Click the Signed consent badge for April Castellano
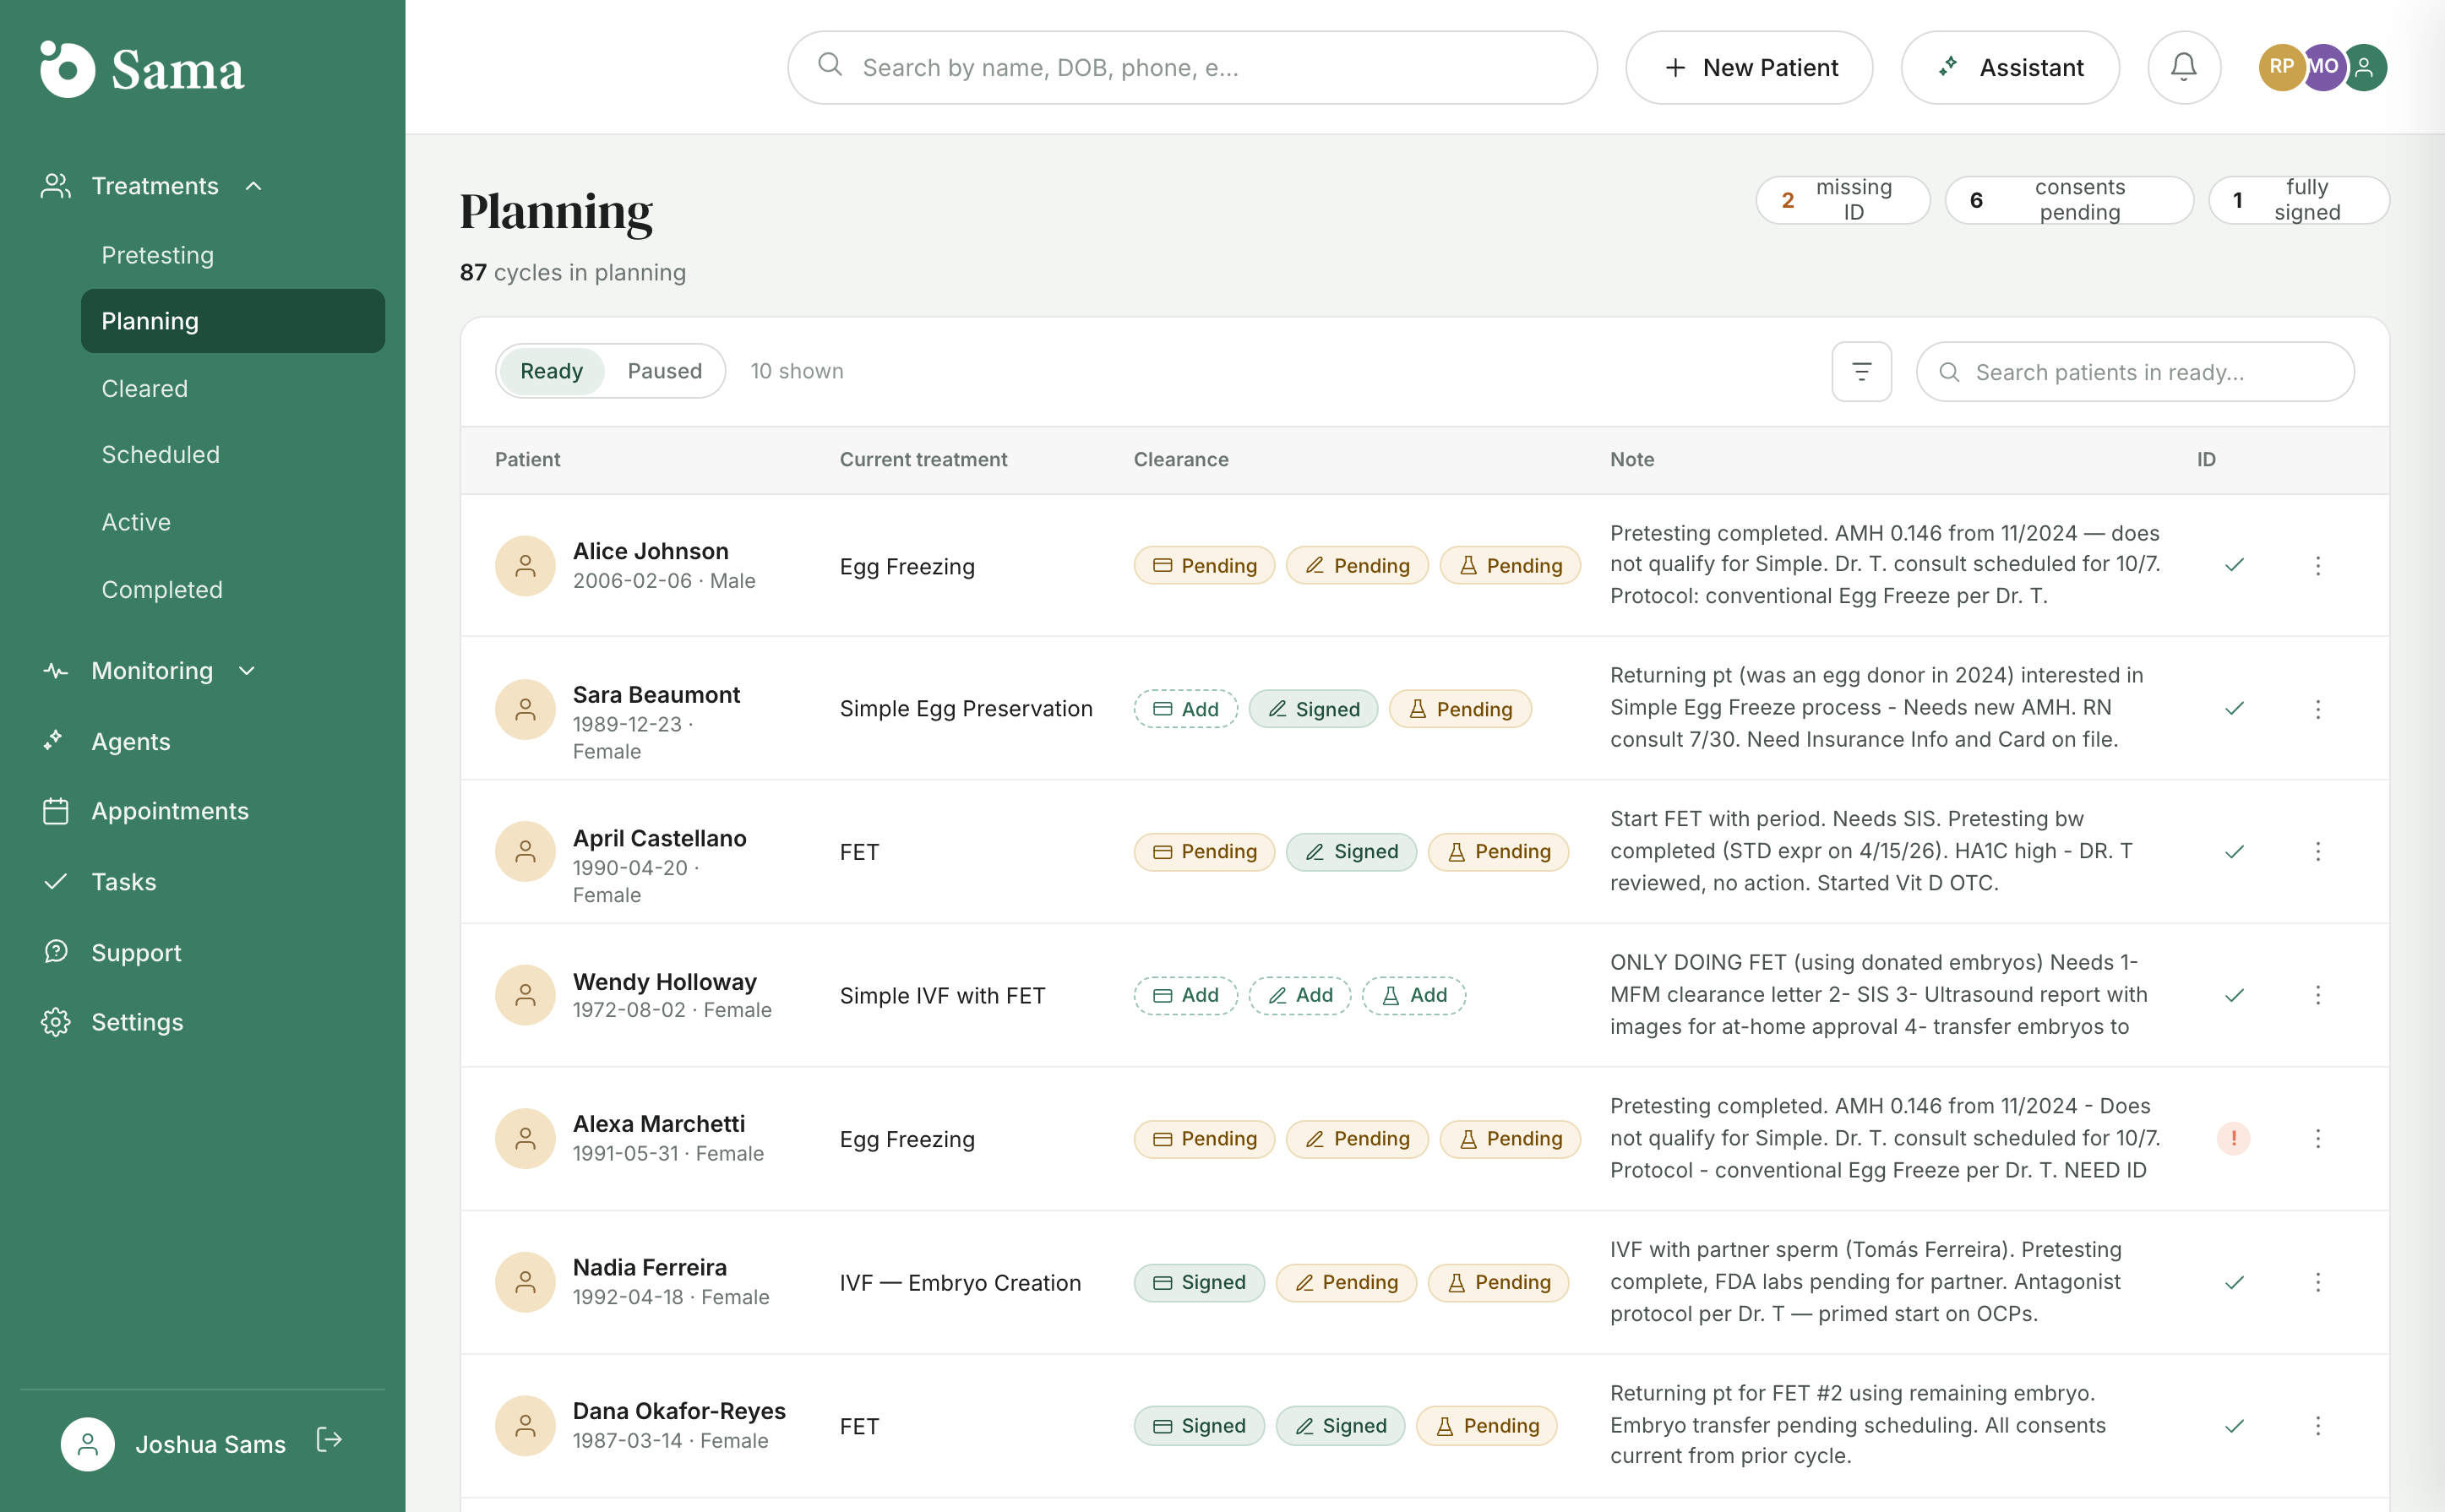Viewport: 2445px width, 1512px height. point(1351,852)
